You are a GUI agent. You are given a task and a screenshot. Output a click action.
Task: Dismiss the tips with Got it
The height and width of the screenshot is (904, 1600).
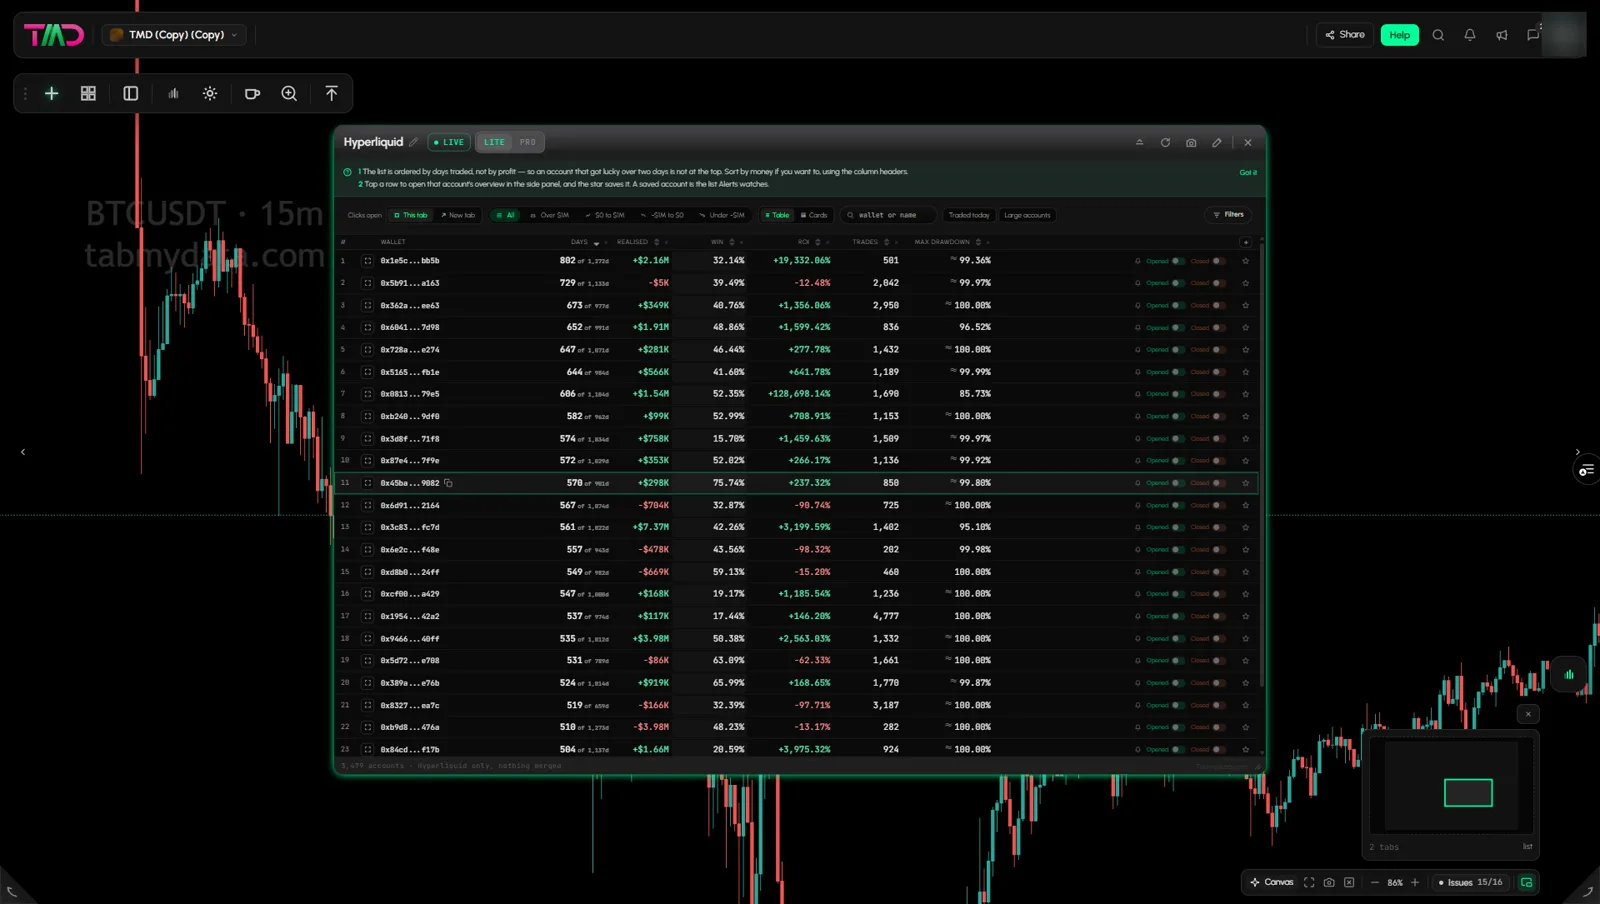pos(1248,172)
